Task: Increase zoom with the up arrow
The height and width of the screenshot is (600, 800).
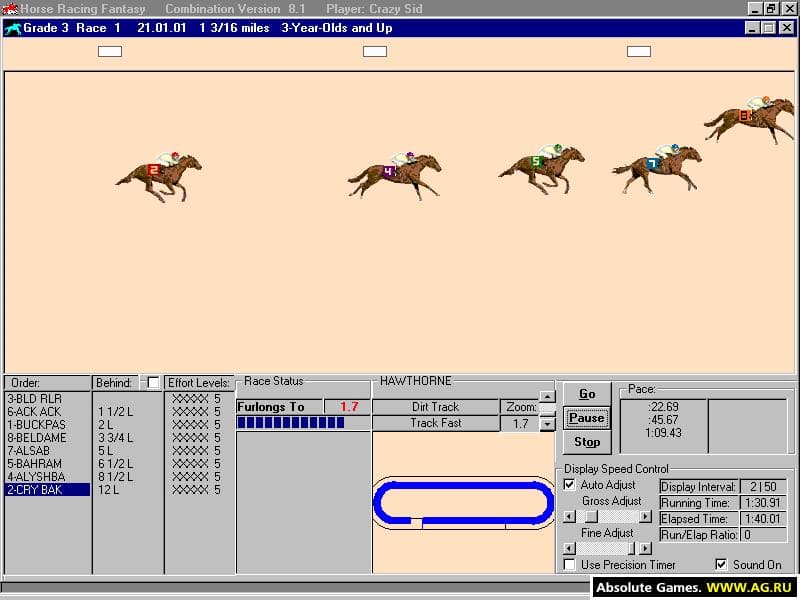Action: coord(547,396)
